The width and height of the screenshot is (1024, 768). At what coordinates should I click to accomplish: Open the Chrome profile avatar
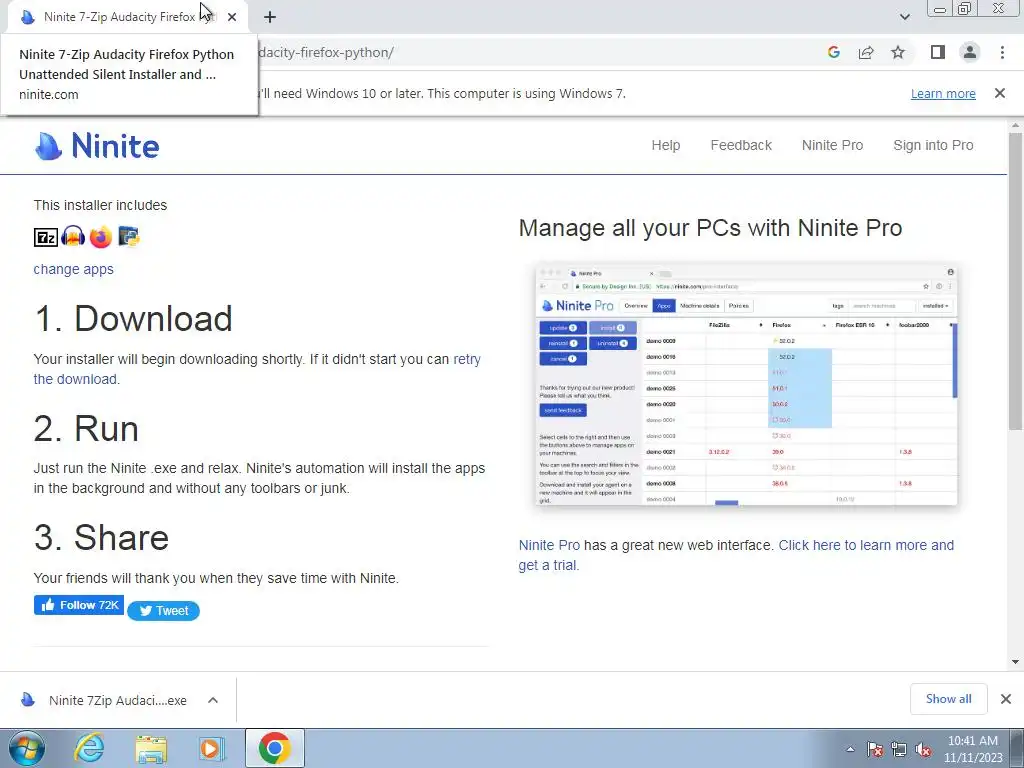970,52
